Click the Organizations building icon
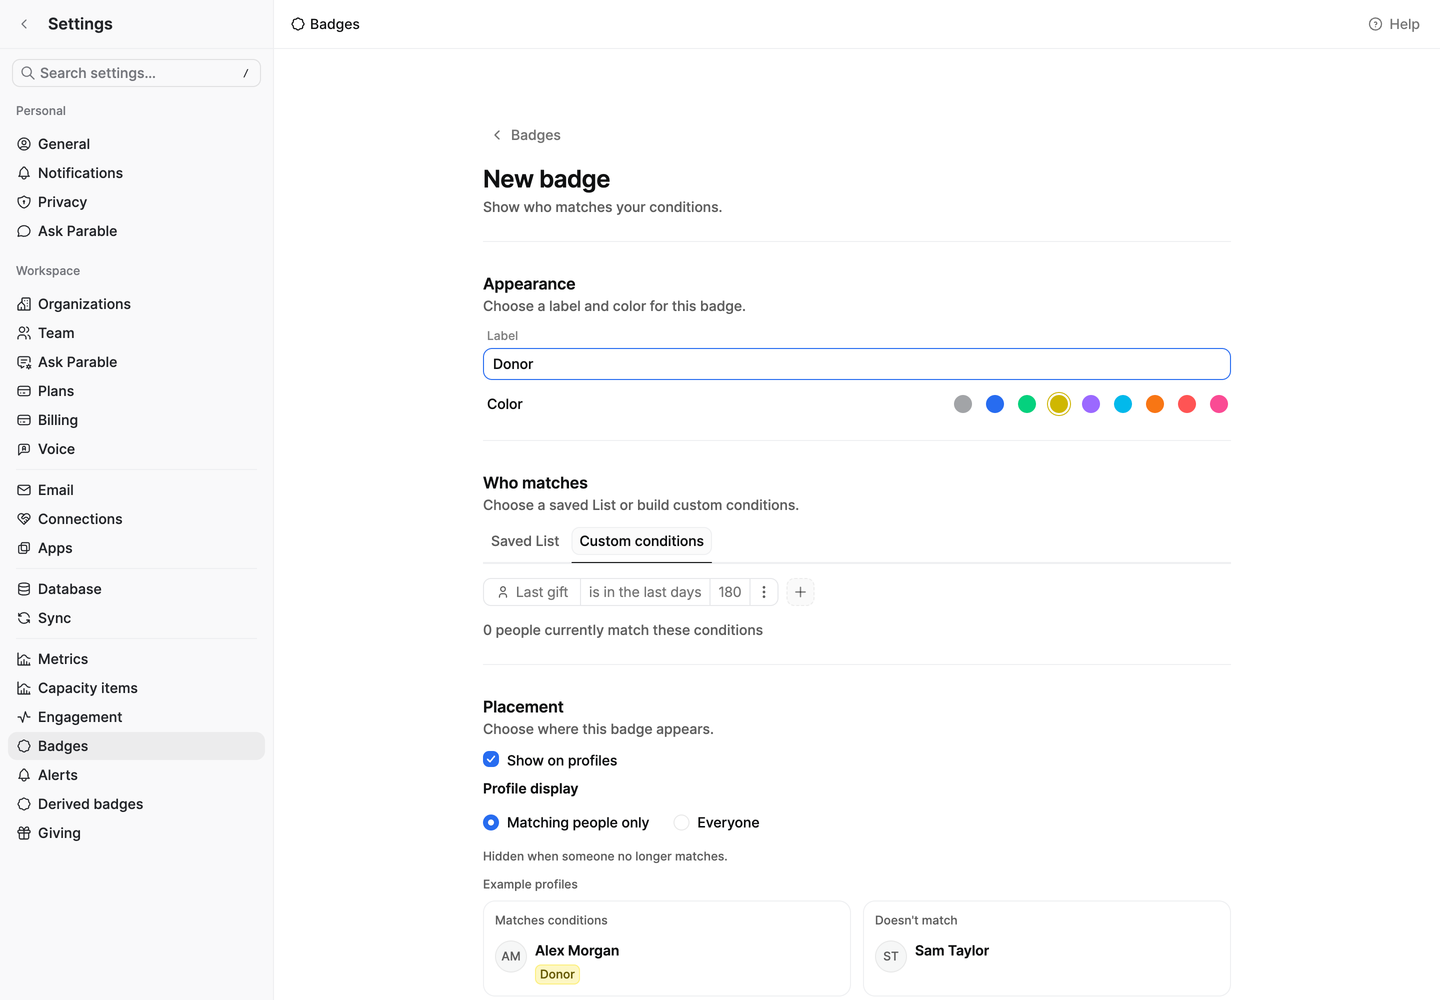Screen dimensions: 1440x1000 (x=24, y=304)
